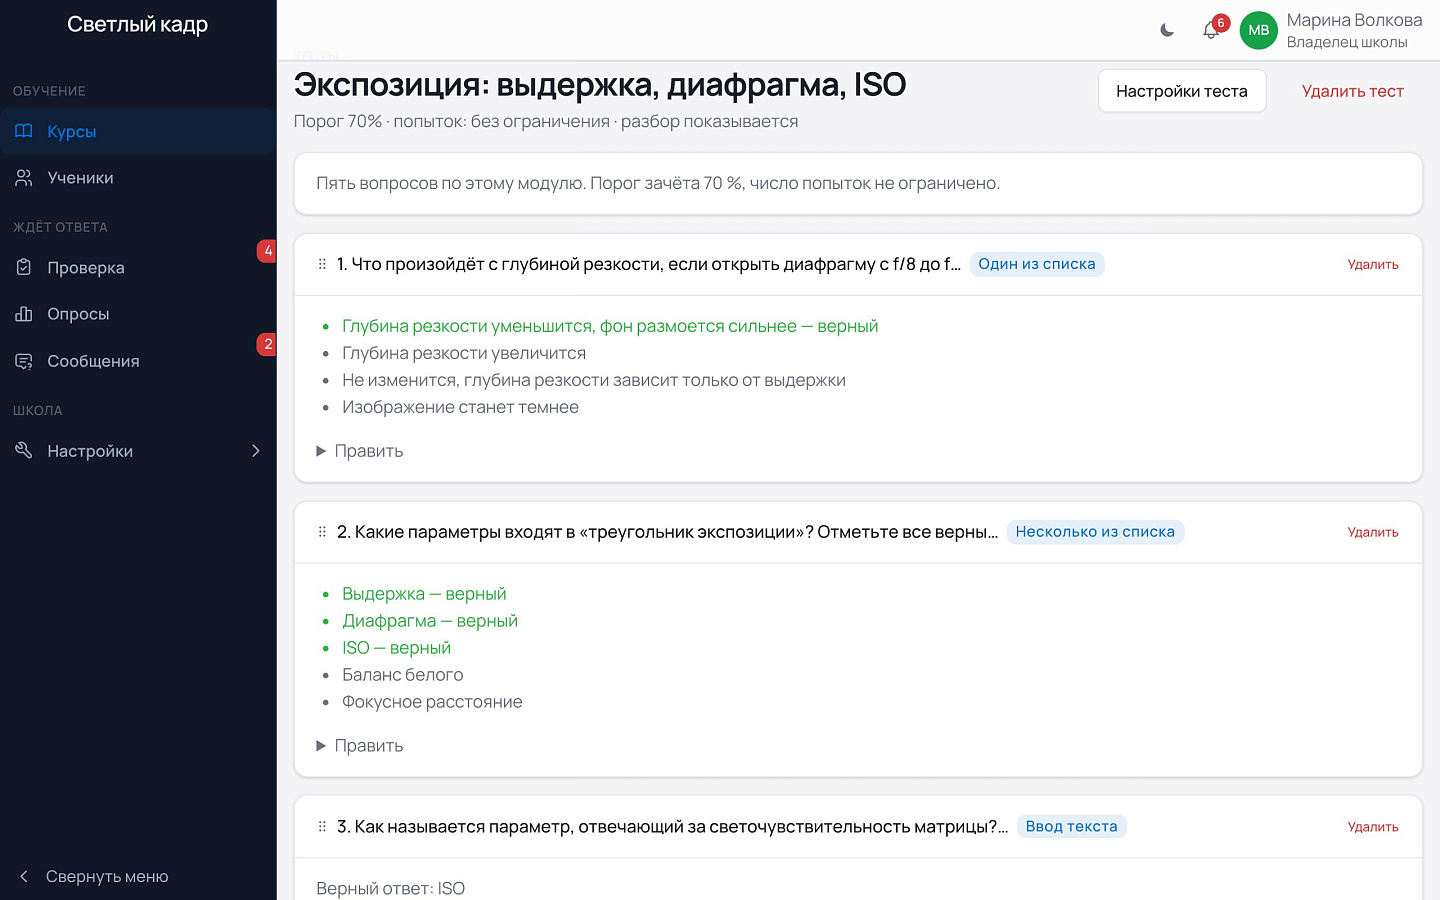Click the Courses book icon

point(24,131)
